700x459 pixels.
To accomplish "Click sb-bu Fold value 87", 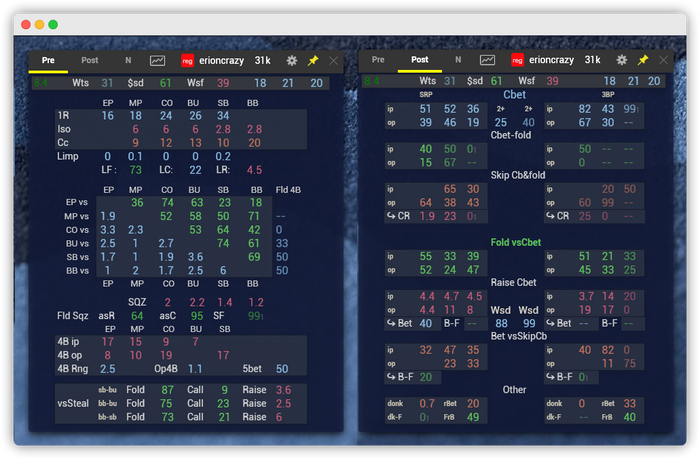I will tap(167, 390).
